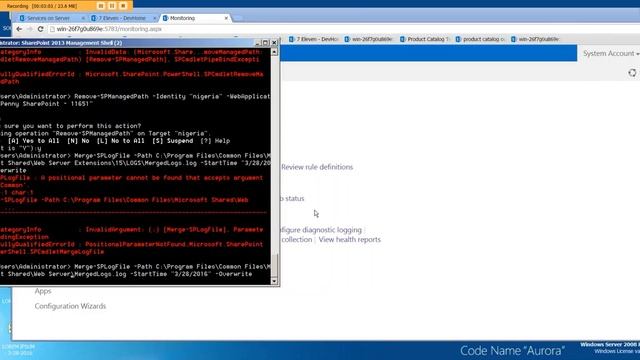This screenshot has width=640, height=360.
Task: Go back using the browser back arrow
Action: [x=19, y=29]
